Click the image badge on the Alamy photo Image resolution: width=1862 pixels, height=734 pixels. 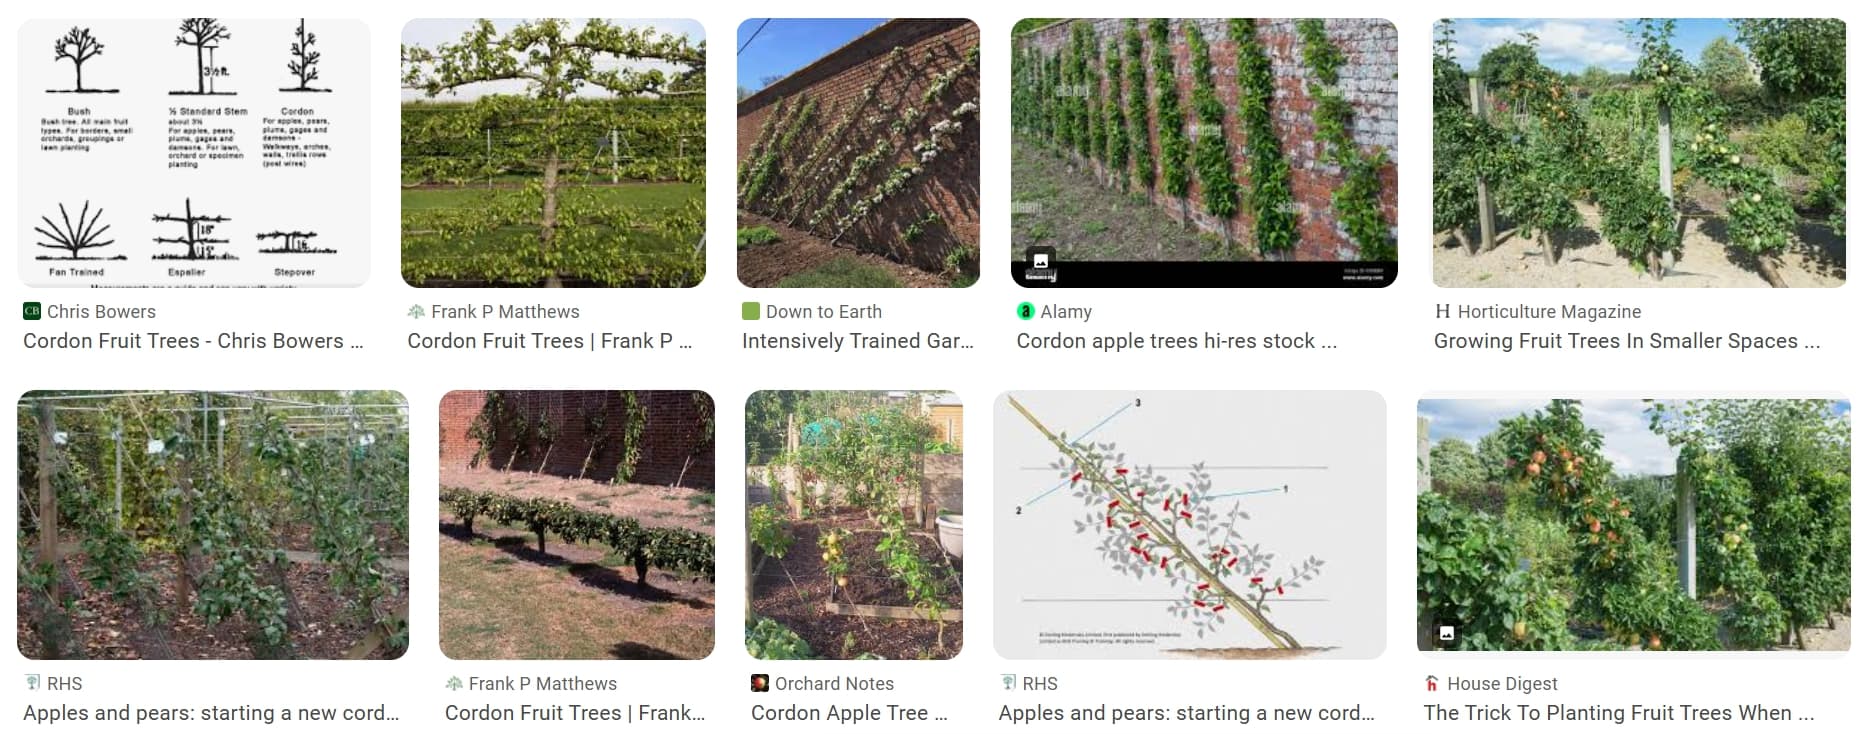1040,261
